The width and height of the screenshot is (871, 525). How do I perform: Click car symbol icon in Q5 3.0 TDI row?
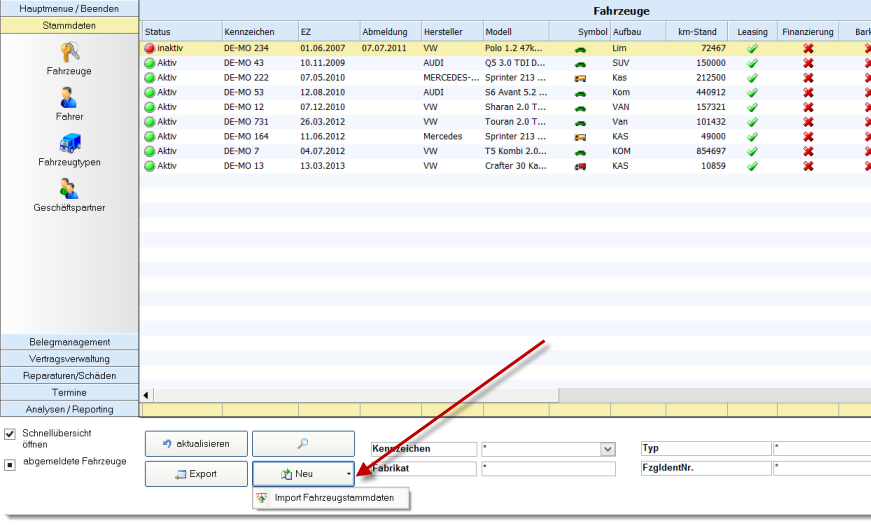point(580,64)
